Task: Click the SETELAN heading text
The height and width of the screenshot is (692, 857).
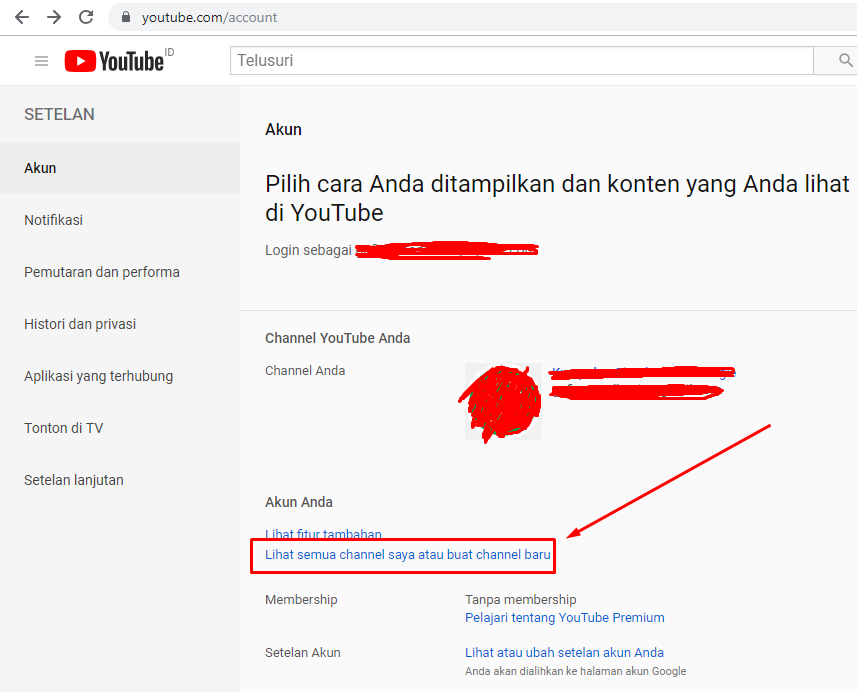Action: click(59, 114)
